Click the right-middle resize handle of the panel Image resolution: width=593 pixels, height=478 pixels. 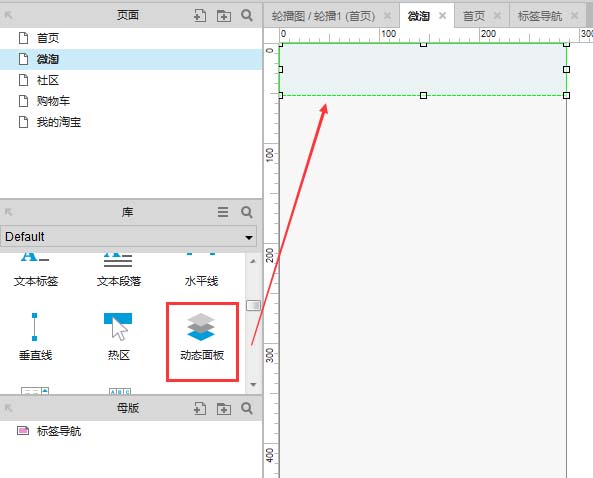(x=566, y=70)
